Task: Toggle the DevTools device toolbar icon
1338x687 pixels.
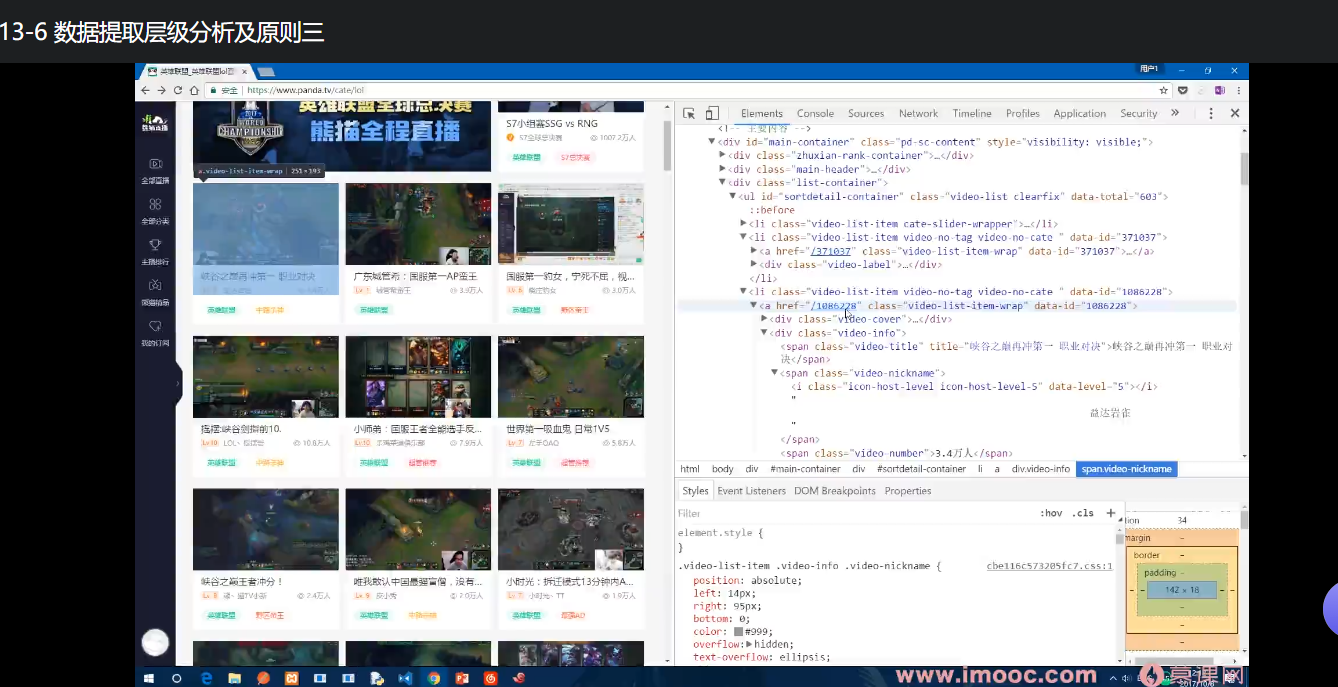Action: click(712, 113)
